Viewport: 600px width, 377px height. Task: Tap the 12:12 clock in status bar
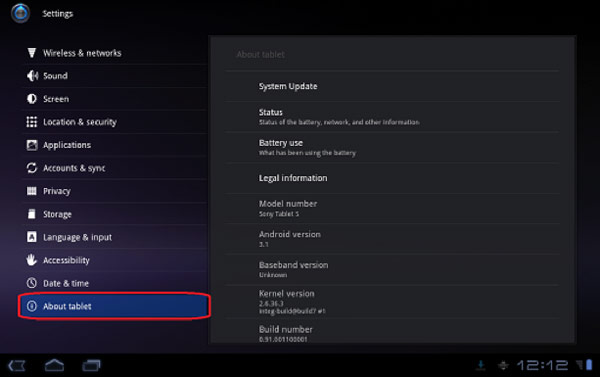[x=542, y=366]
